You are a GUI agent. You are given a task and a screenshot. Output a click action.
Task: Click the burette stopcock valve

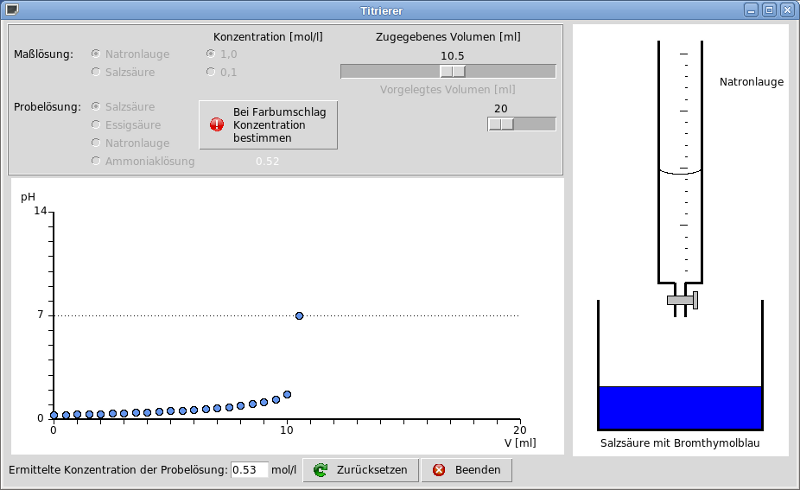pyautogui.click(x=682, y=299)
